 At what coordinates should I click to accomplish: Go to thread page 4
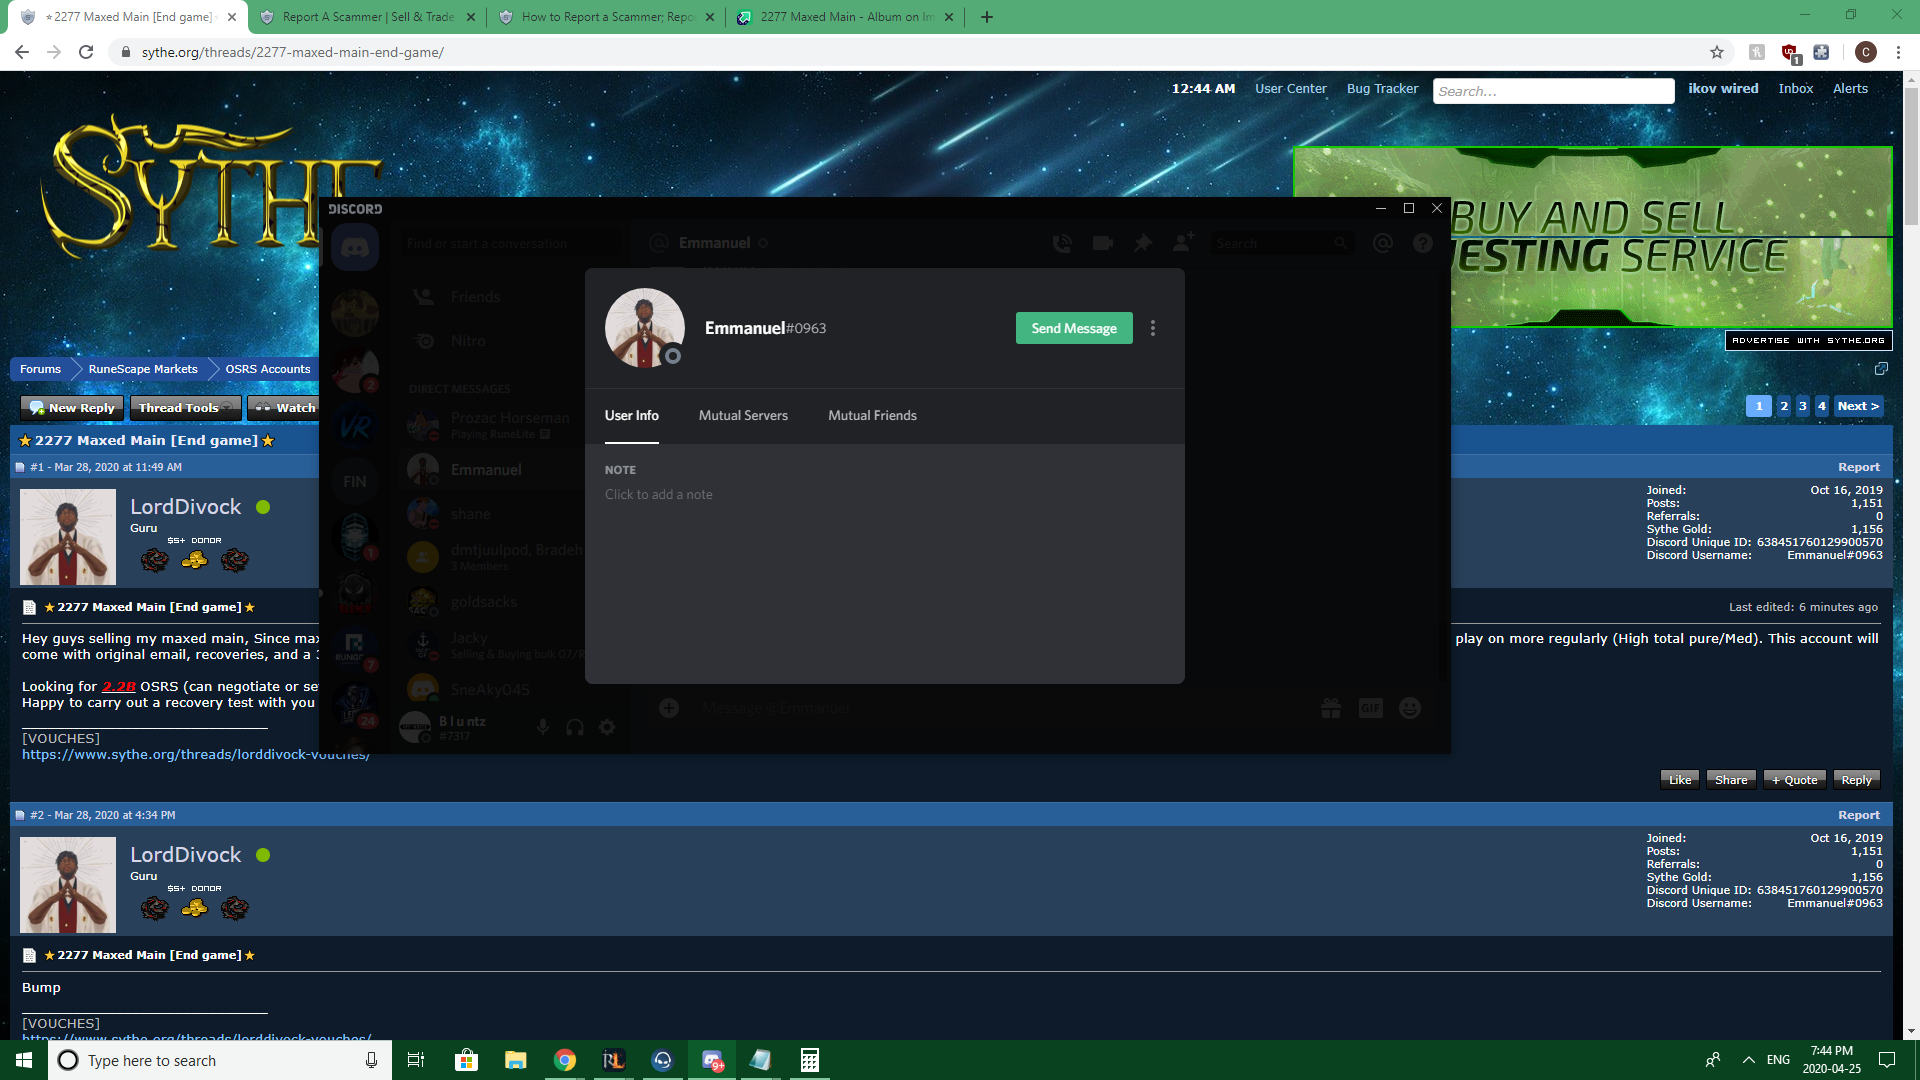pyautogui.click(x=1822, y=406)
